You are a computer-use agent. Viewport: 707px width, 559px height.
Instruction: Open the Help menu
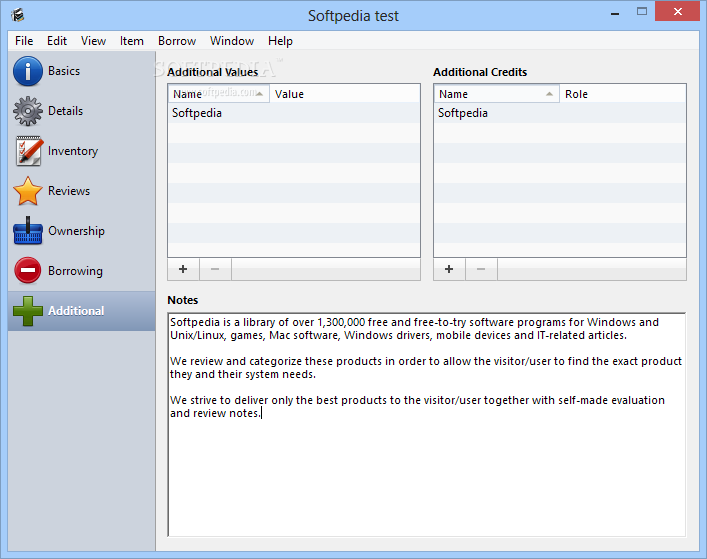tap(280, 41)
